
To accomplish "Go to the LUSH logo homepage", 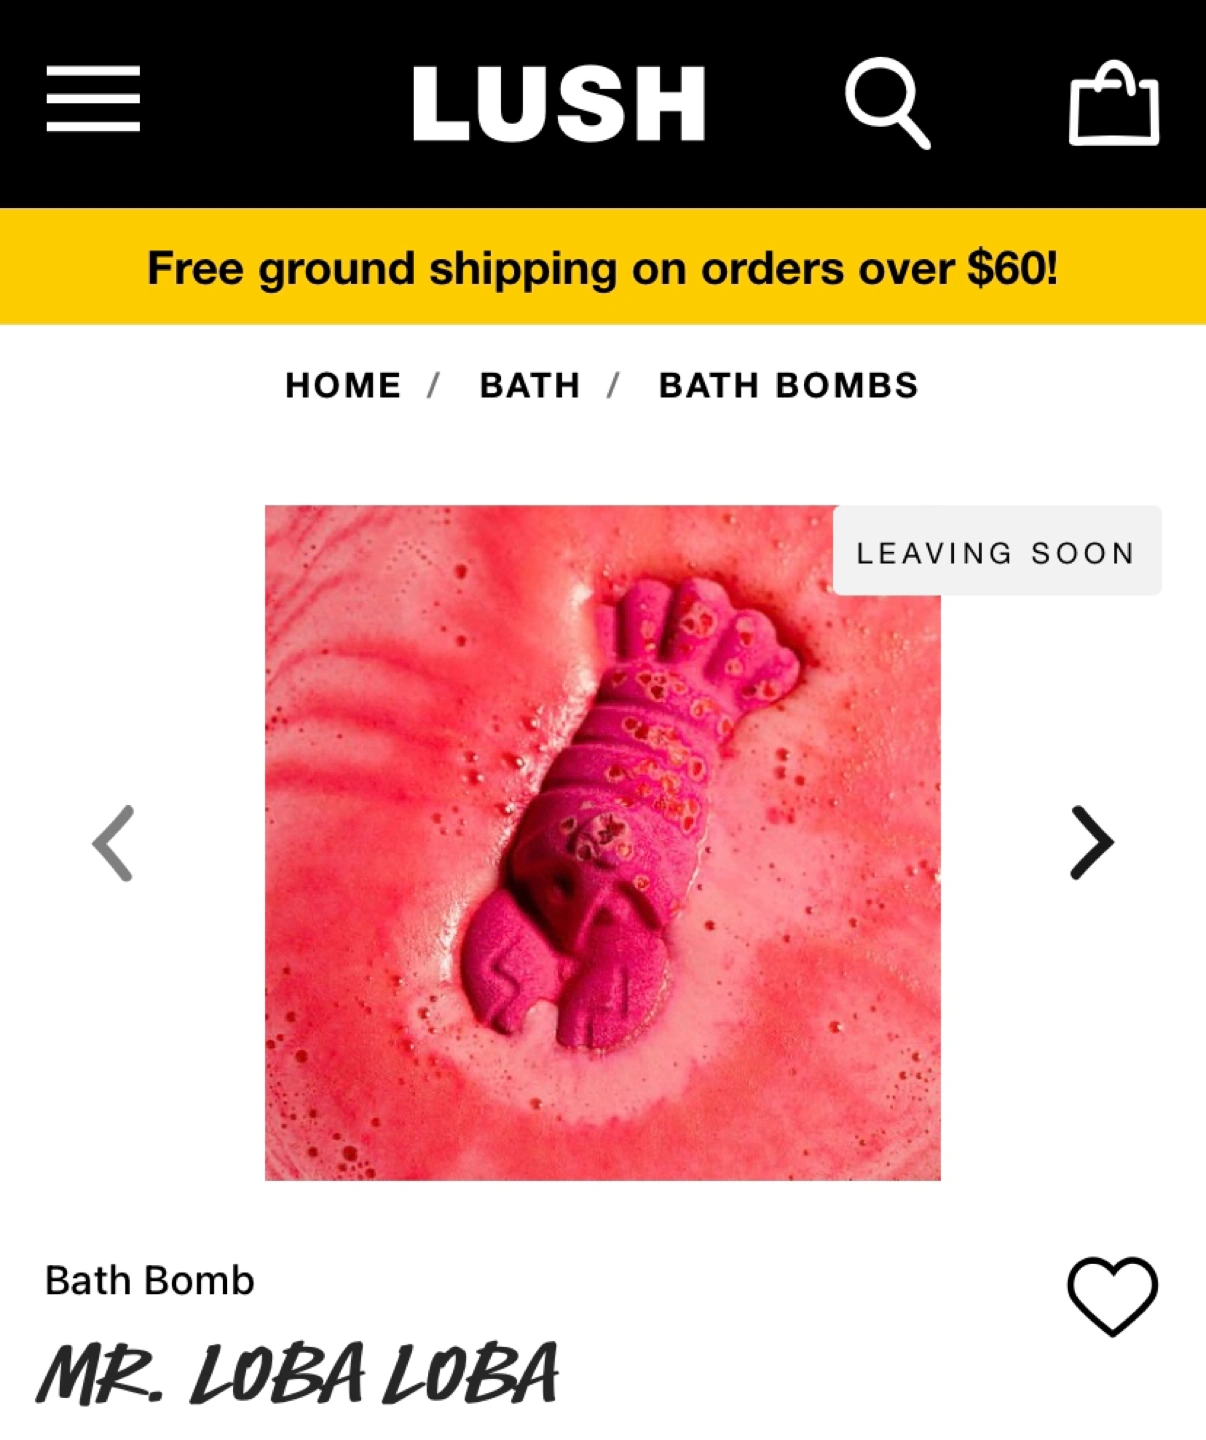I will [559, 103].
